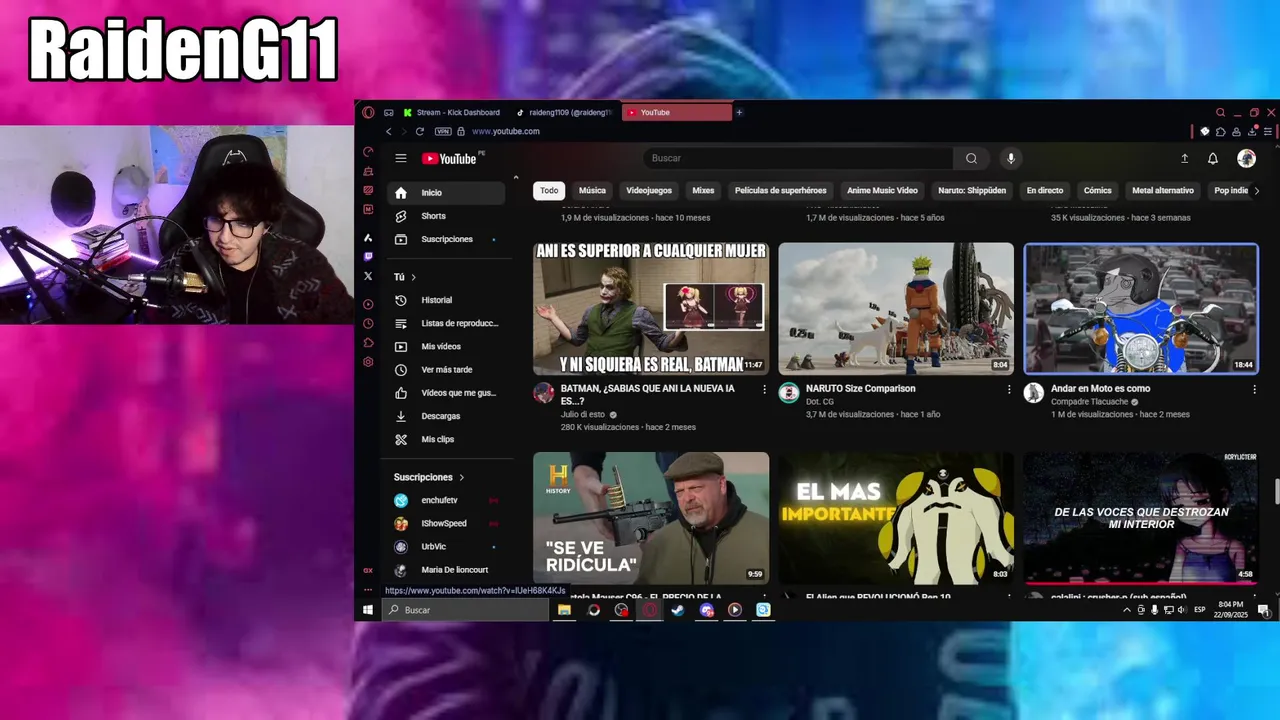Select the Anime Music Video chip
The image size is (1280, 720).
(882, 190)
